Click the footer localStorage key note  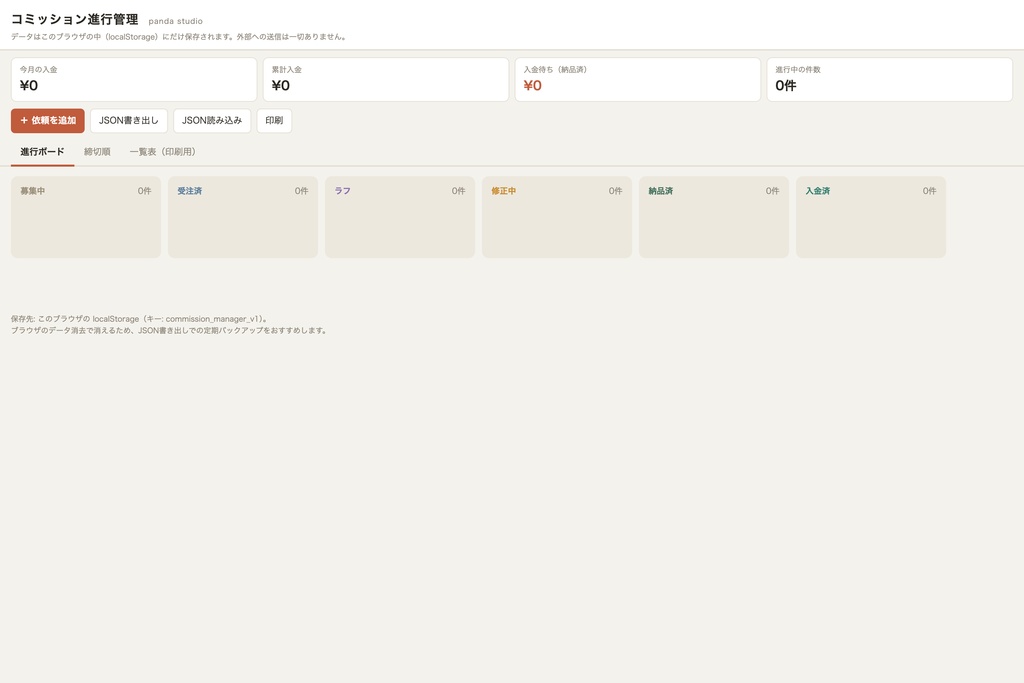pyautogui.click(x=140, y=319)
